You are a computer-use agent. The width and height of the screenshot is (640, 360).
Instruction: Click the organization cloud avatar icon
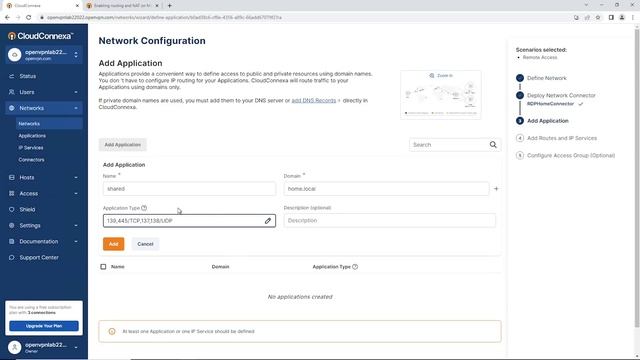tap(15, 55)
